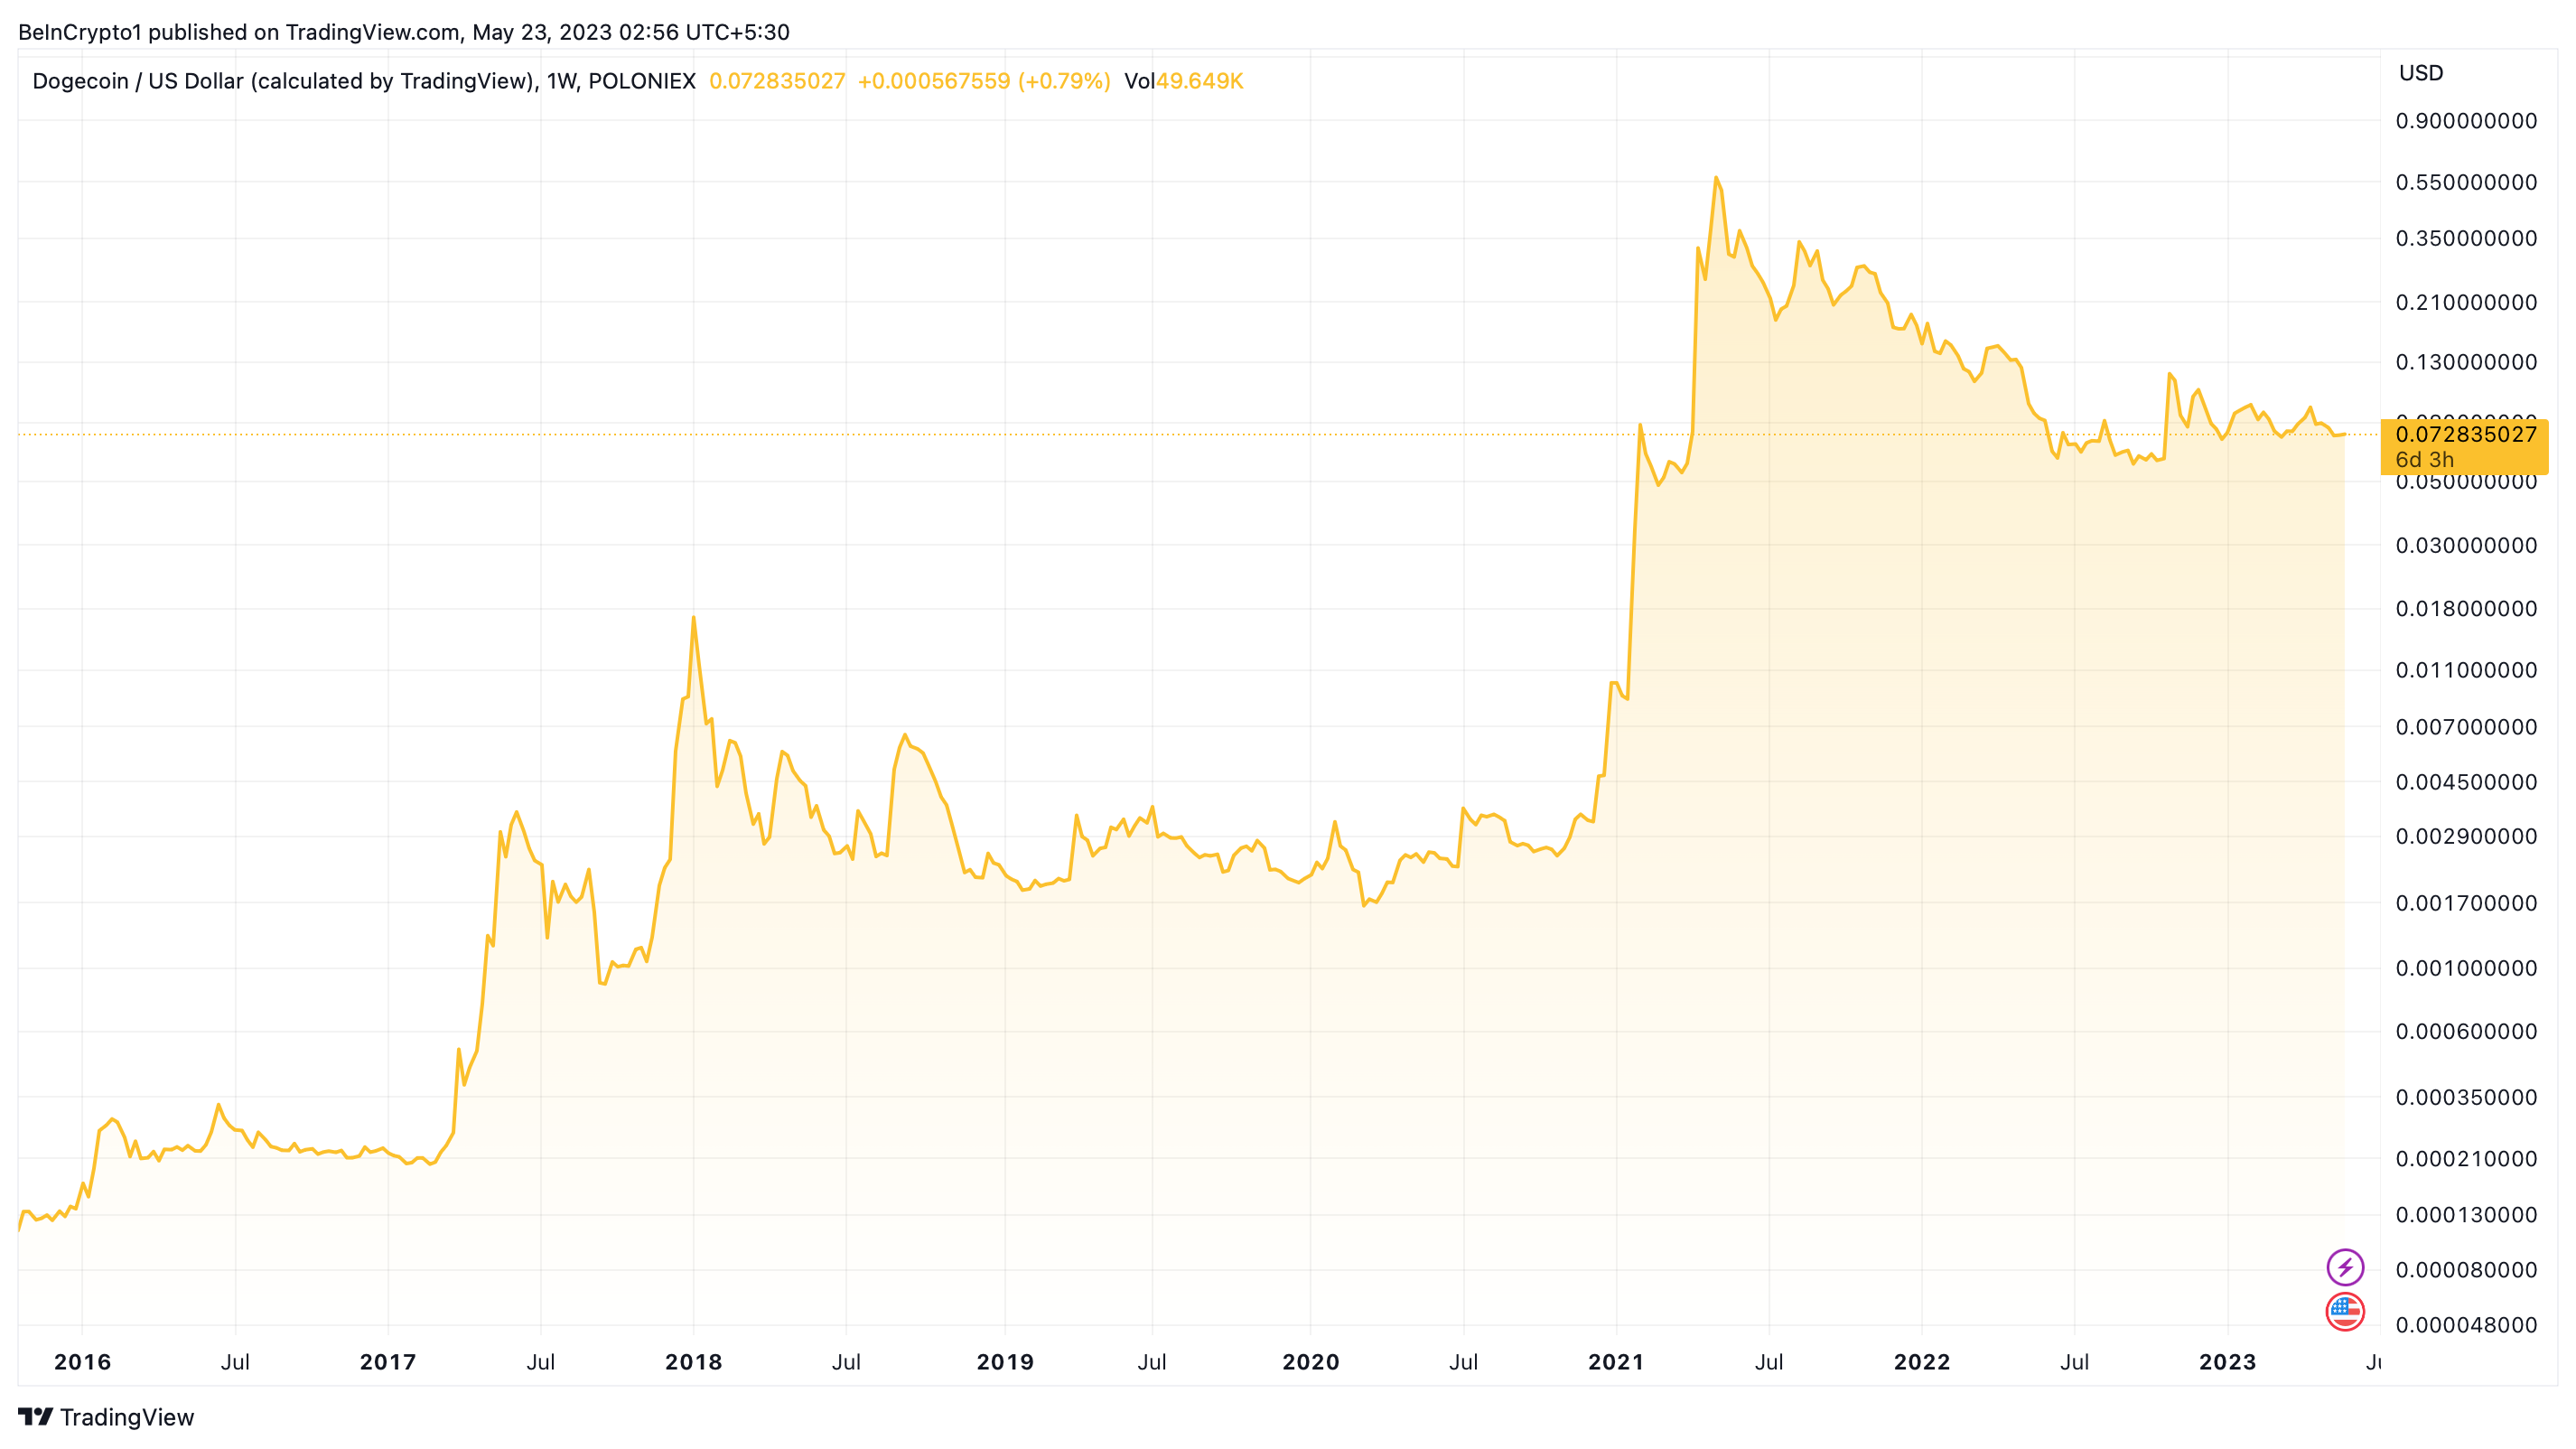Image resolution: width=2576 pixels, height=1449 pixels.
Task: Click the purple lightning bolt event icon
Action: click(2344, 1267)
